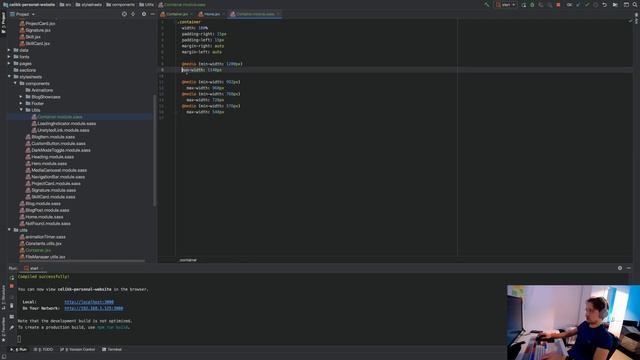Viewport: 640px width, 360px height.
Task: Click the red Stop icon in Run panel
Action: [x=12, y=287]
